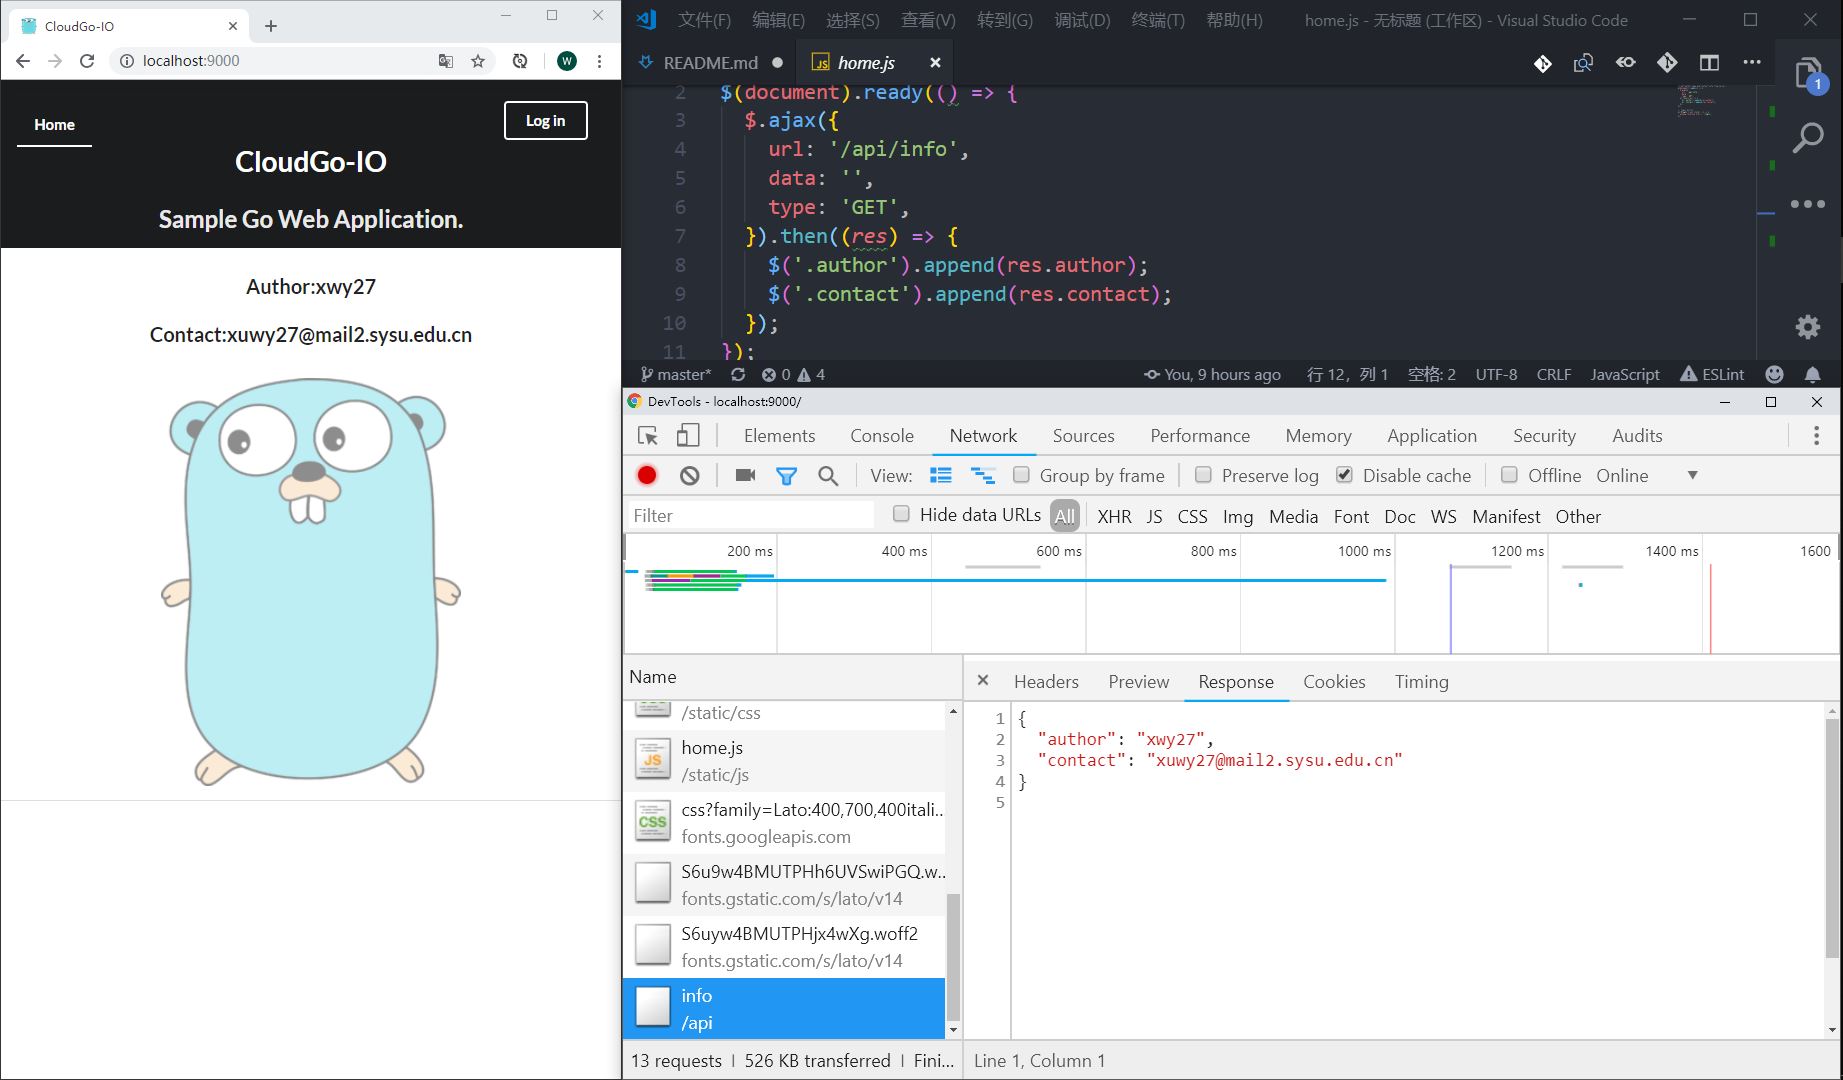
Task: Change the indentation setting 空格: 2
Action: point(1431,374)
